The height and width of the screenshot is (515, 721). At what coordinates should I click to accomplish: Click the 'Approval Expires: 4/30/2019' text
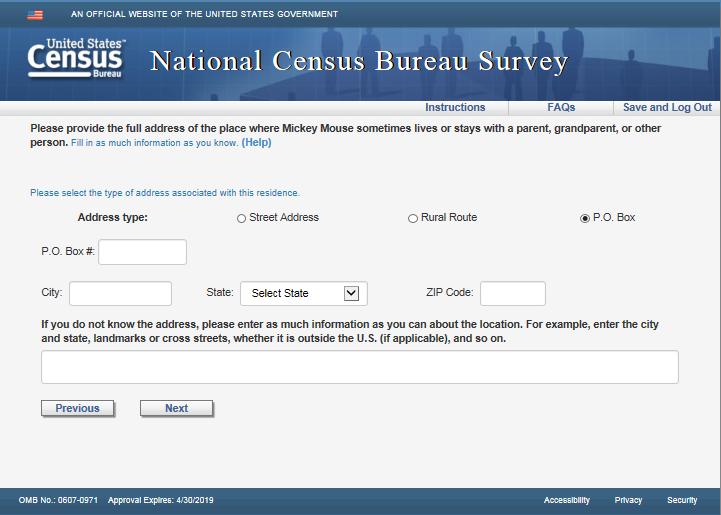(160, 500)
